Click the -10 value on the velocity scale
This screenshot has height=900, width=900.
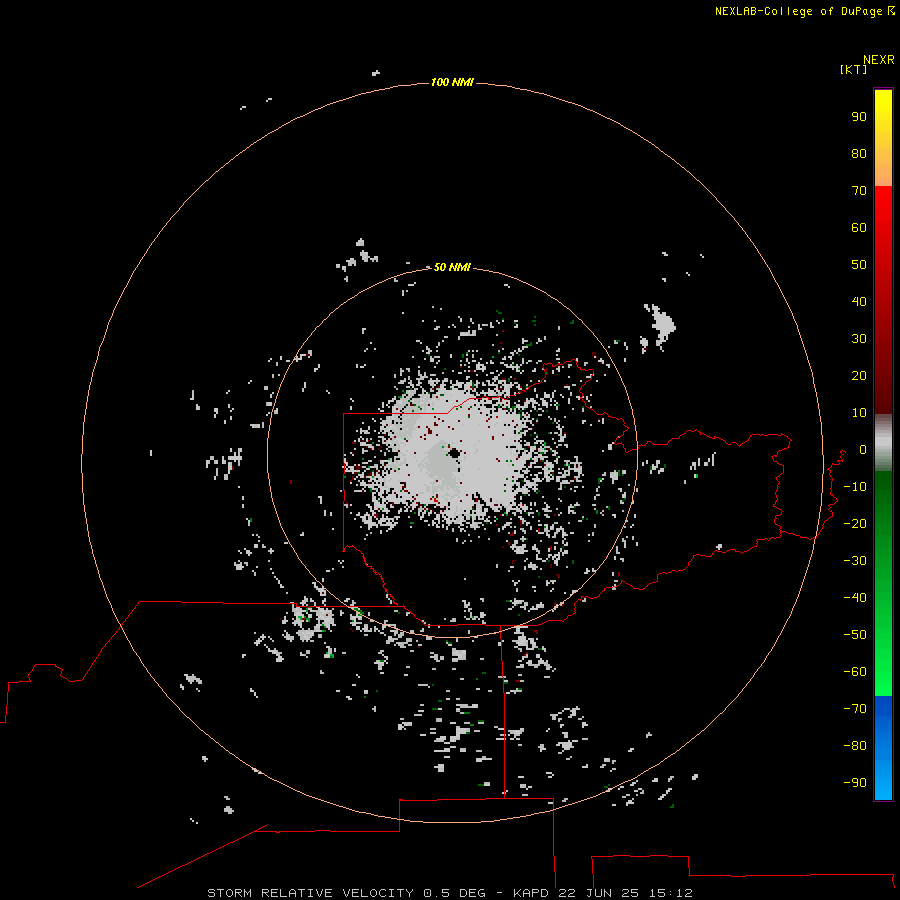[x=855, y=487]
